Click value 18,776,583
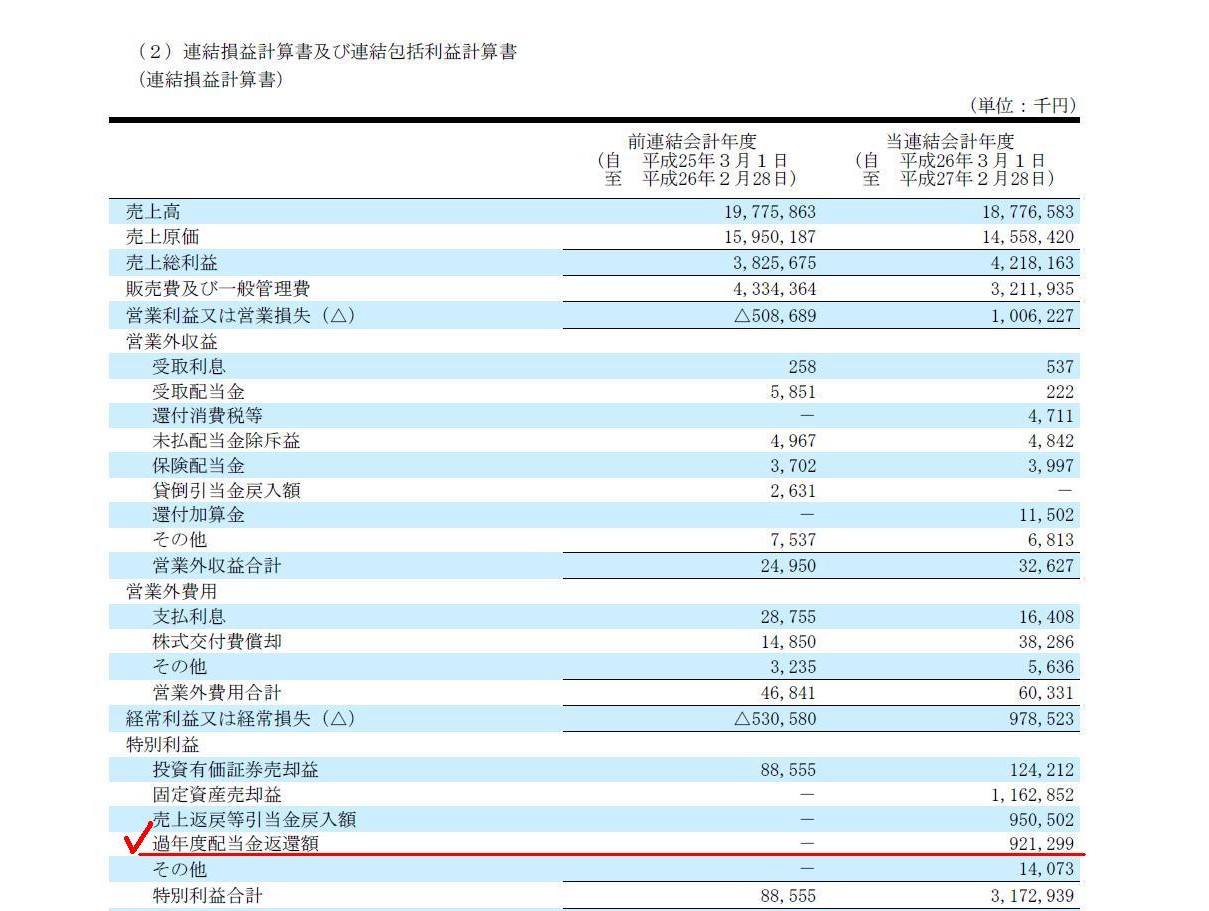 click(1026, 212)
